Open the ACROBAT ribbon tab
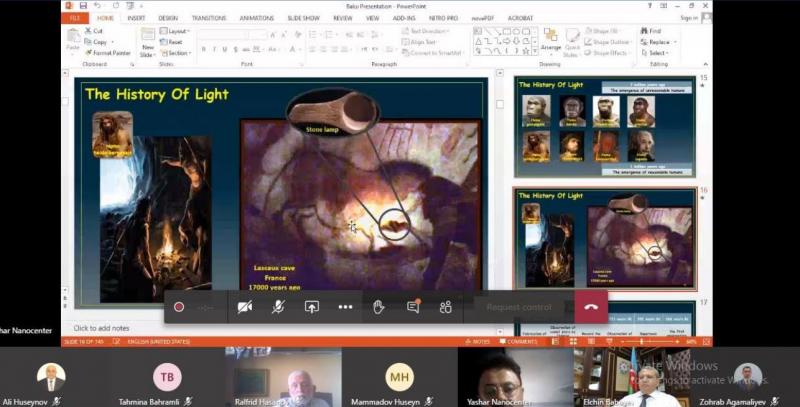This screenshot has width=800, height=407. point(520,18)
